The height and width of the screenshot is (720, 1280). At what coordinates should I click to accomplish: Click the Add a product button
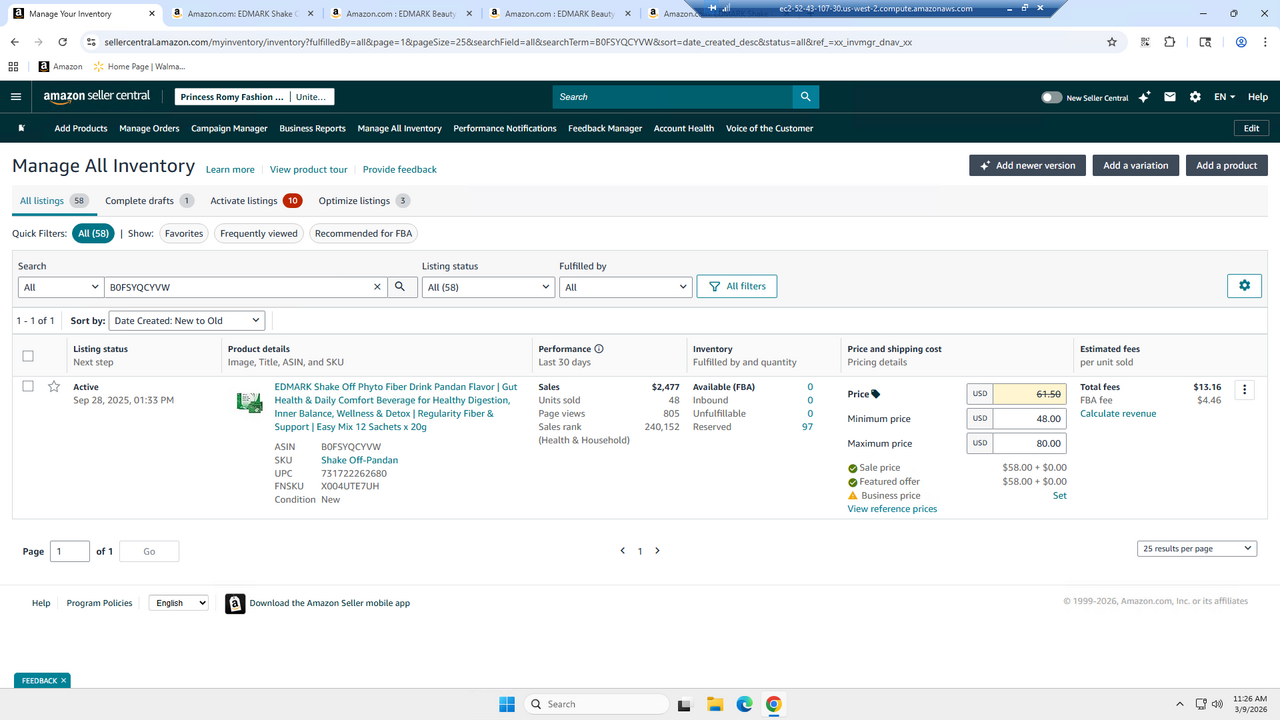pyautogui.click(x=1227, y=165)
